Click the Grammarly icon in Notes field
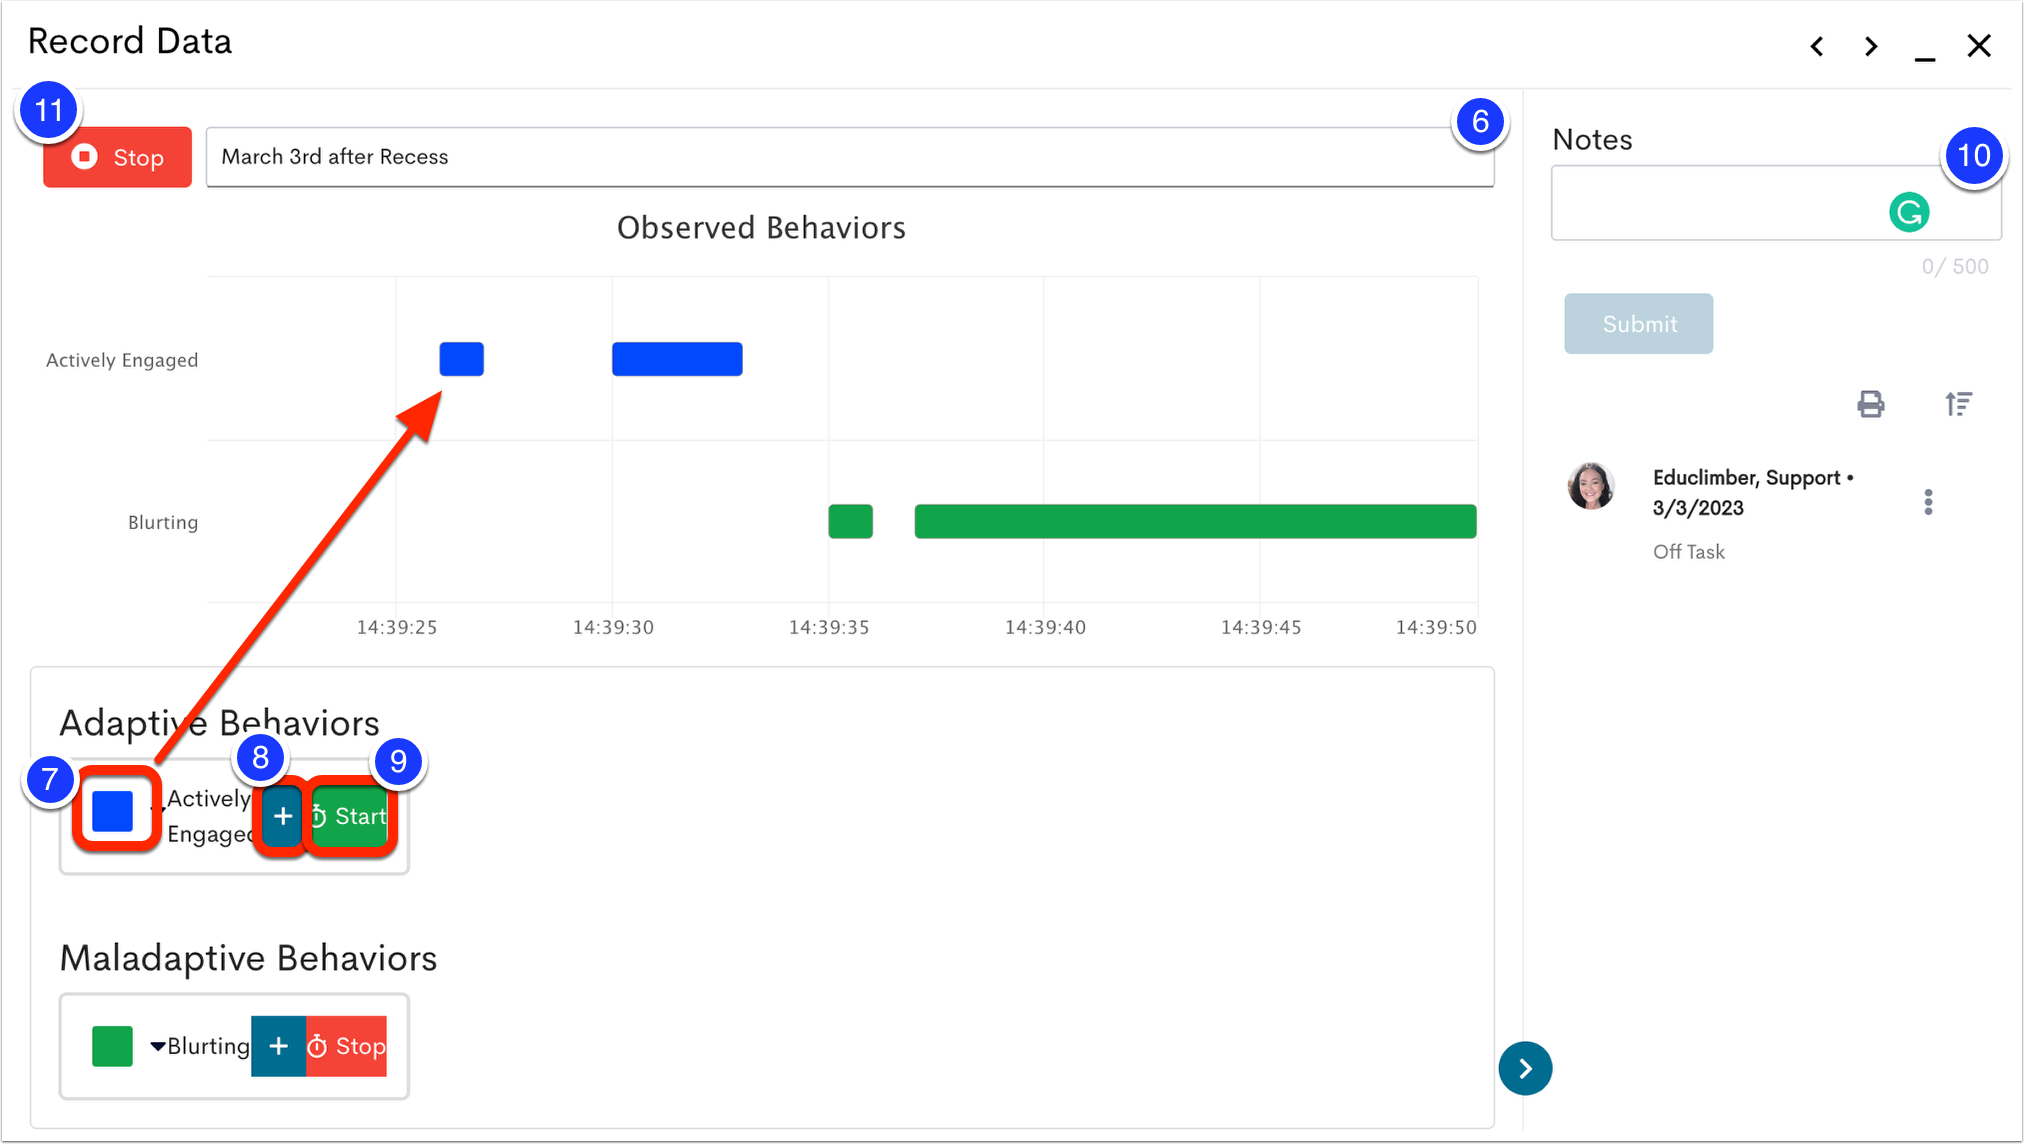Image resolution: width=2024 pixels, height=1144 pixels. point(1909,212)
